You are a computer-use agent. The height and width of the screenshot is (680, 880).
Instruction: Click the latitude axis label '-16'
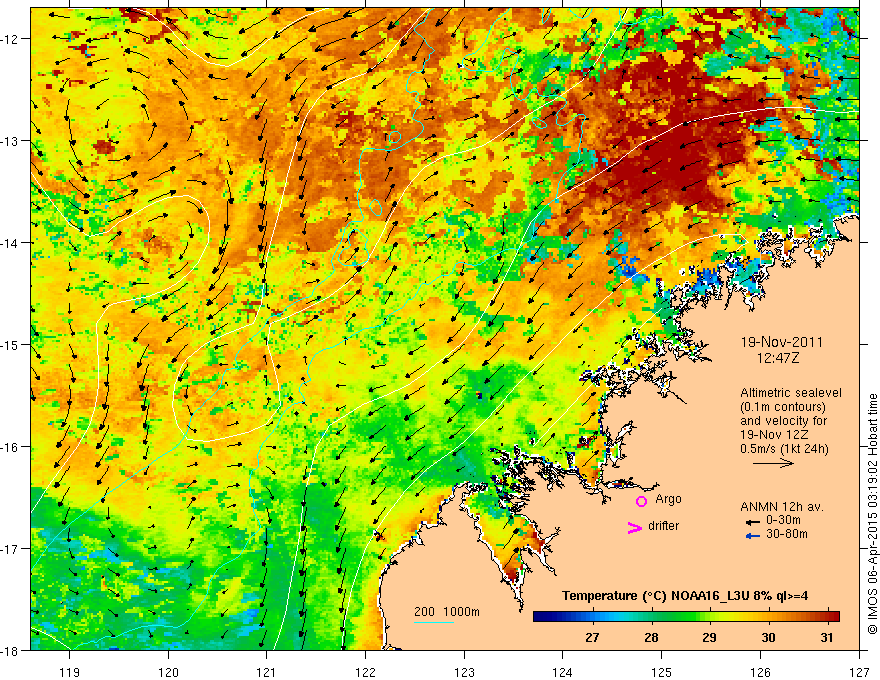coord(10,447)
